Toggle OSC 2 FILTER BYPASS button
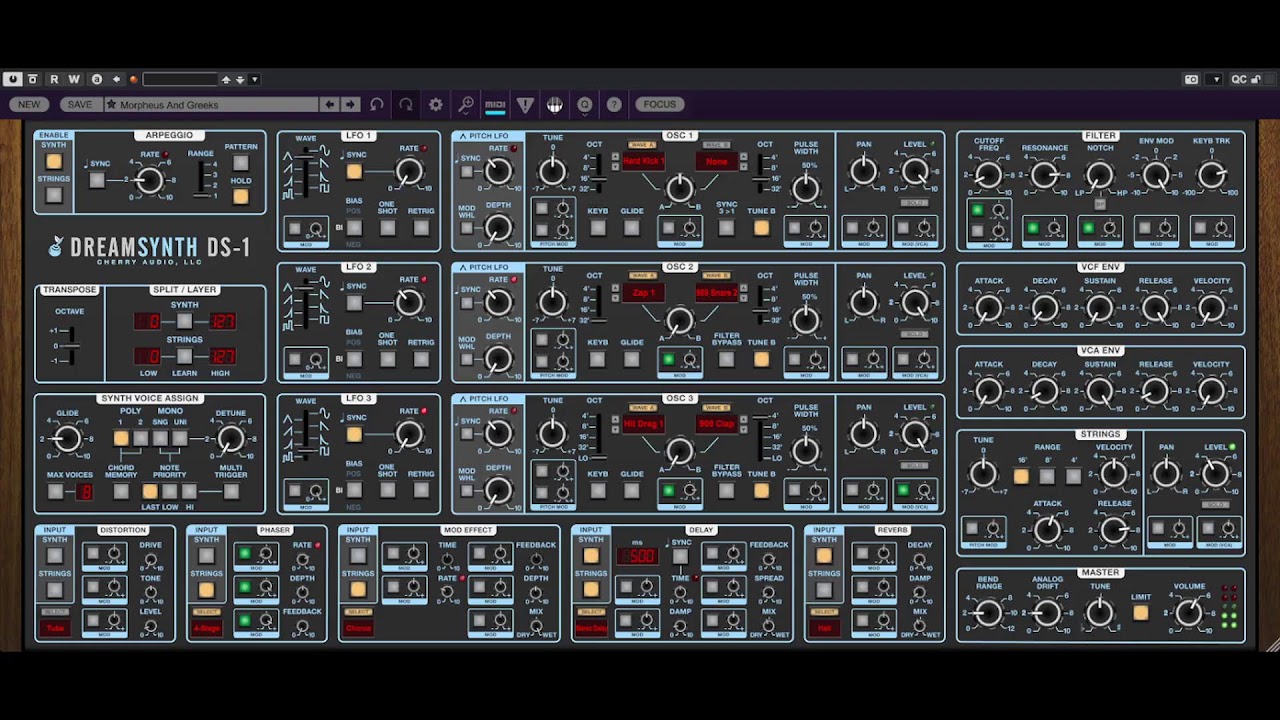1280x720 pixels. (x=726, y=359)
